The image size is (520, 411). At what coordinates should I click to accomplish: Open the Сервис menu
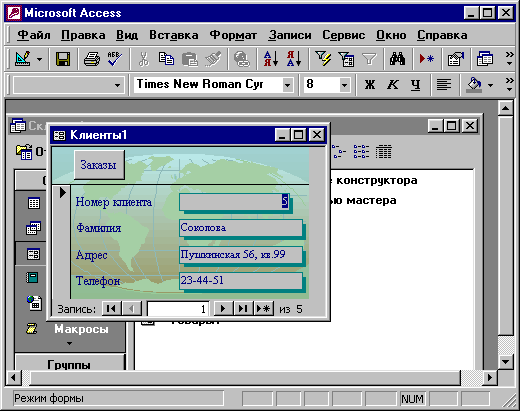344,35
